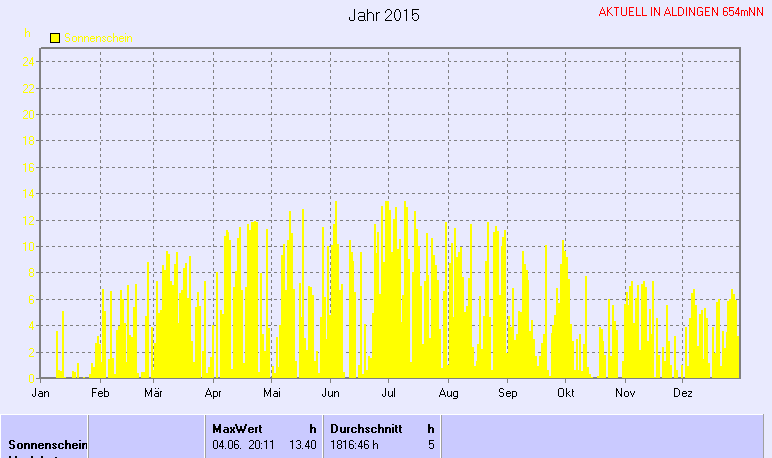The height and width of the screenshot is (458, 772).
Task: Click the Durchschnitt column header
Action: coord(366,428)
